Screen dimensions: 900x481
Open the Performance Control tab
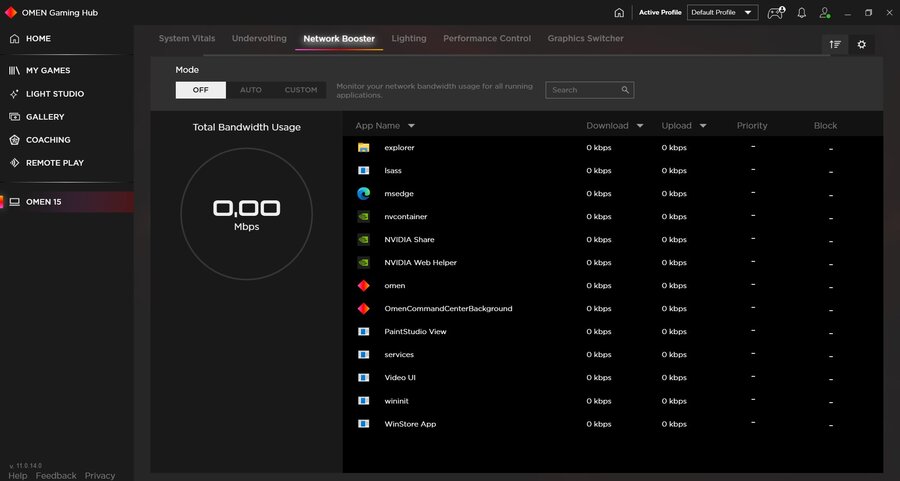(487, 39)
